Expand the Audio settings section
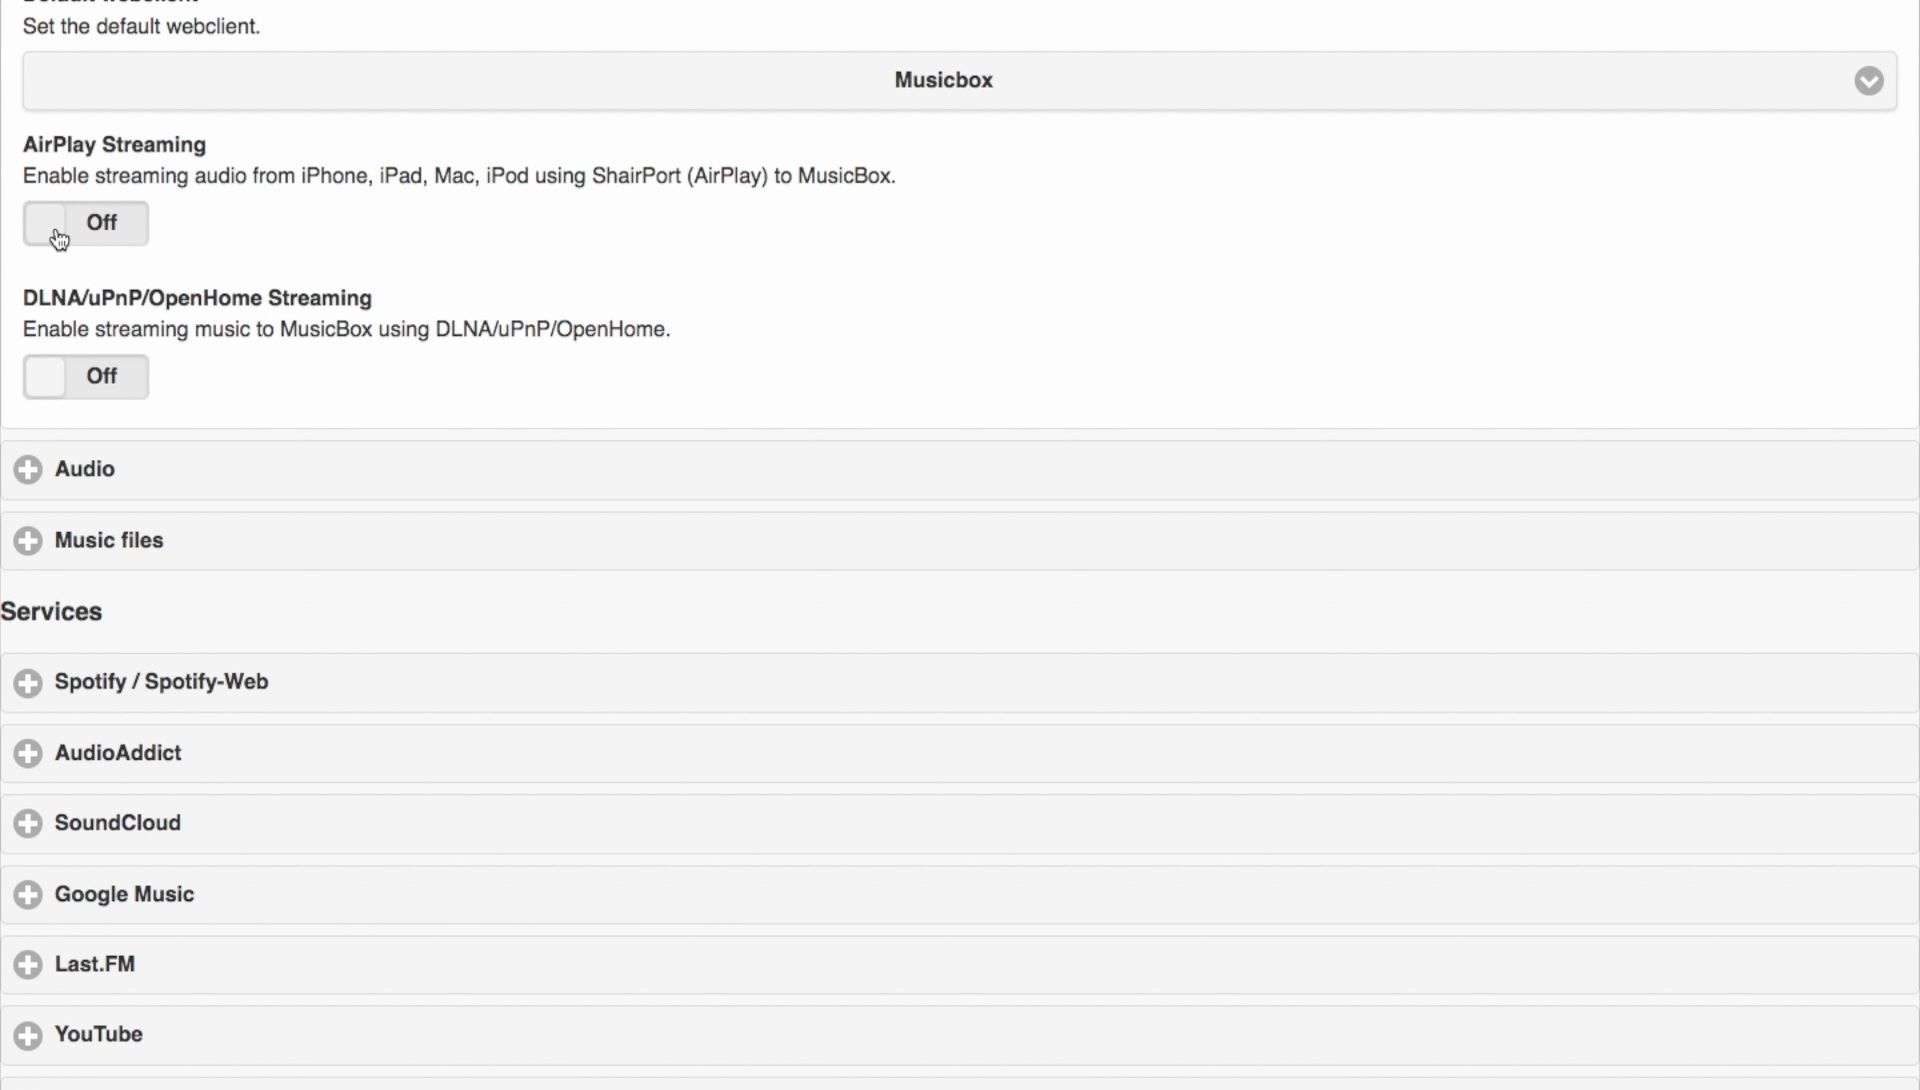The width and height of the screenshot is (1920, 1090). pyautogui.click(x=85, y=469)
